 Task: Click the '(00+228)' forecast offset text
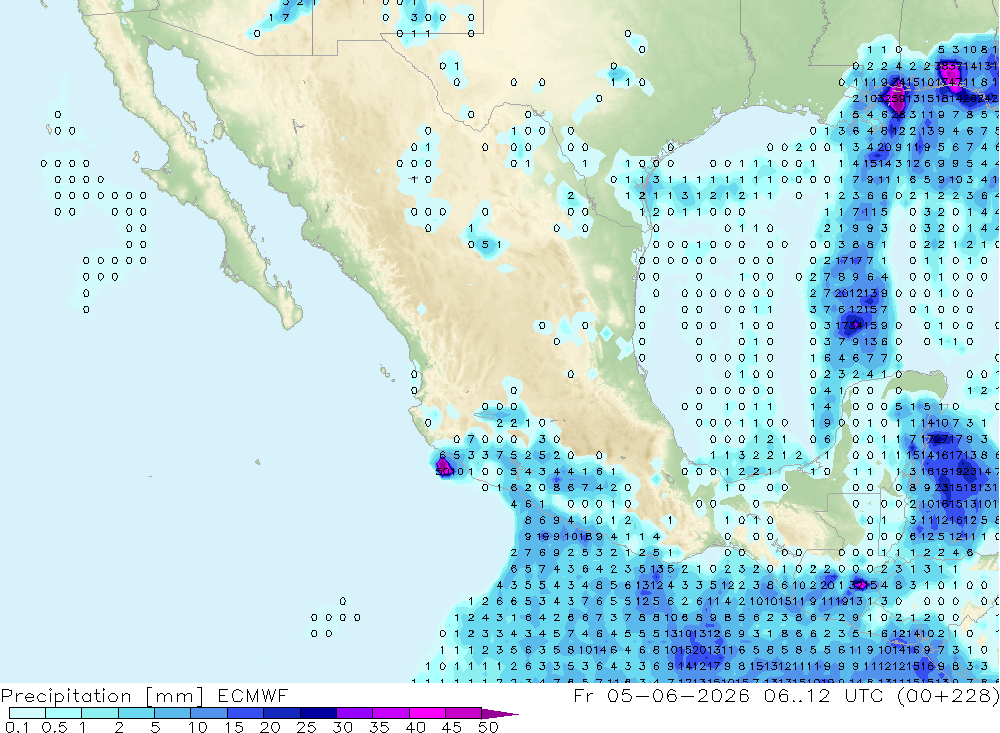pyautogui.click(x=946, y=695)
